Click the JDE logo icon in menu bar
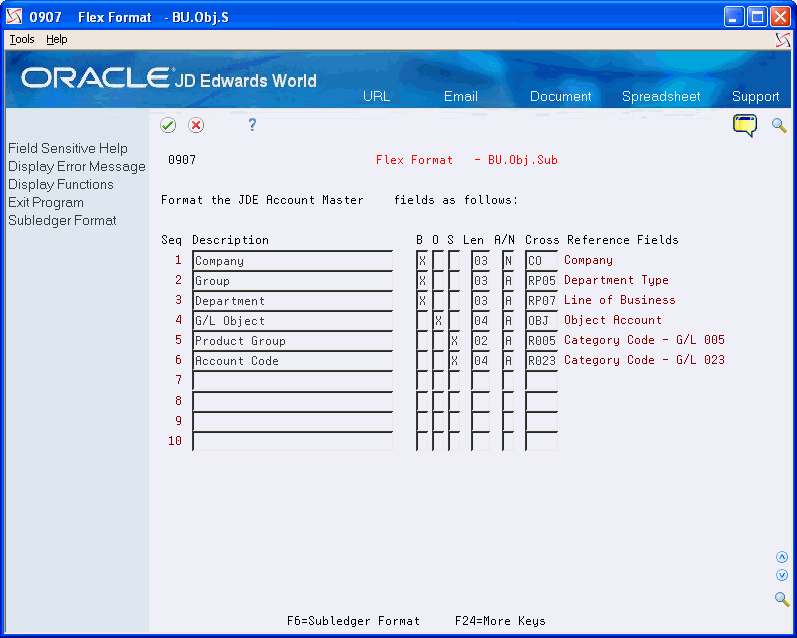This screenshot has height=638, width=797. pos(783,40)
